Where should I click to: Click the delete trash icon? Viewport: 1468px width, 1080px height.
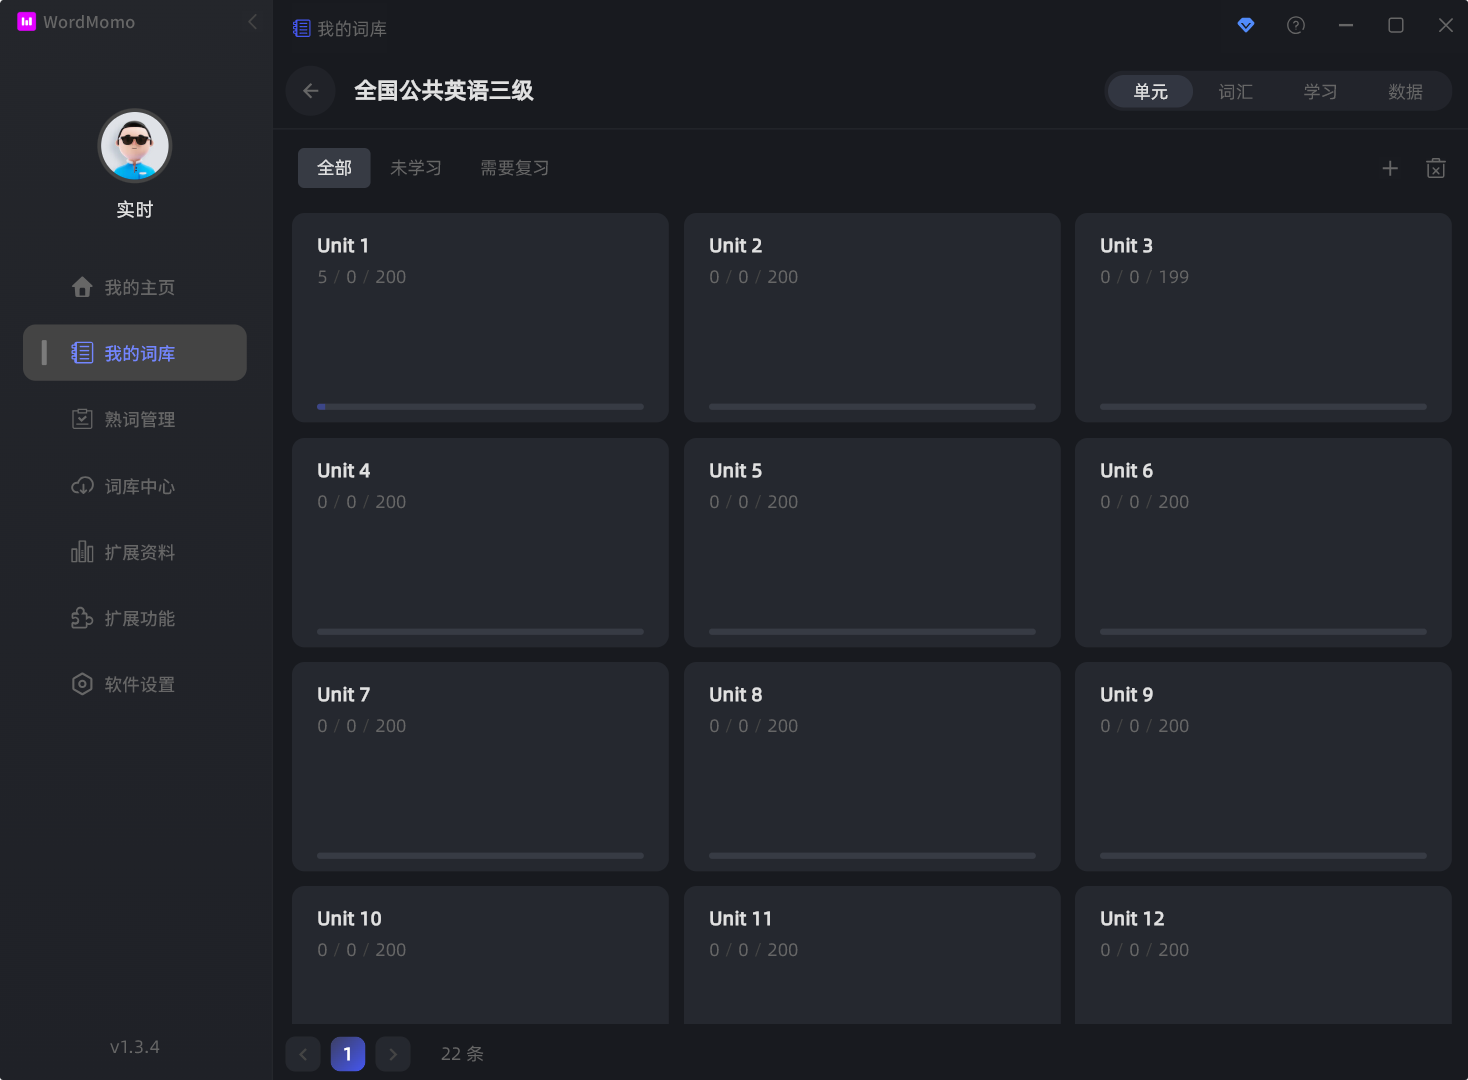[1436, 168]
